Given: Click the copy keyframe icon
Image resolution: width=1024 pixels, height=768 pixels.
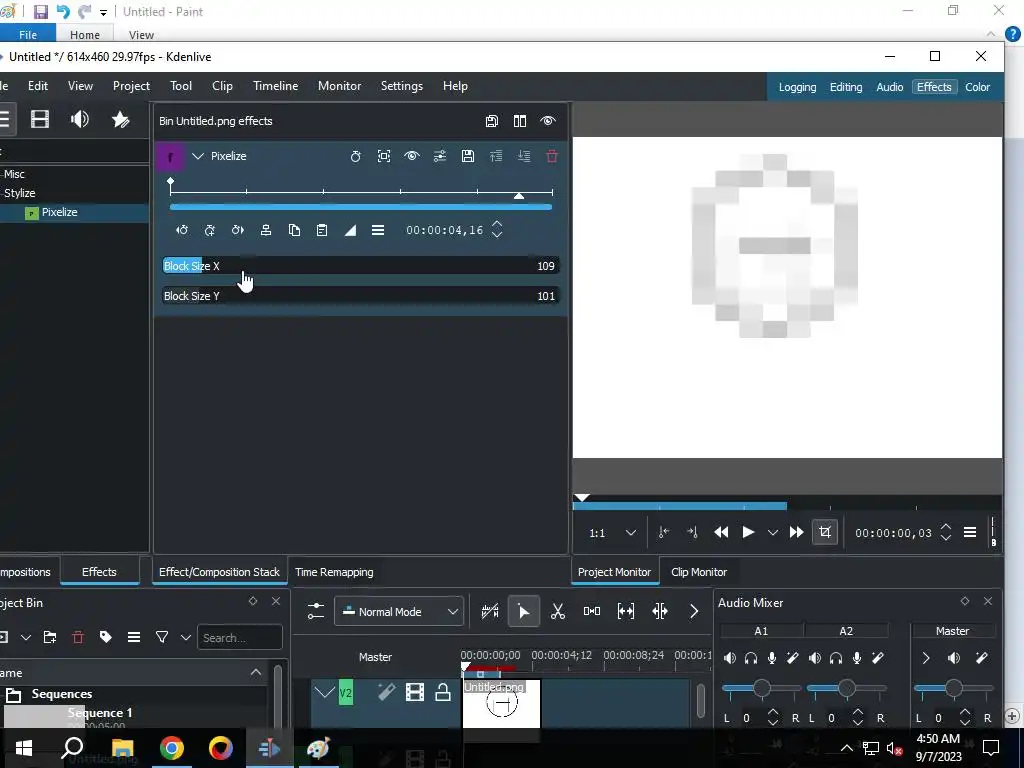Looking at the screenshot, I should 294,230.
